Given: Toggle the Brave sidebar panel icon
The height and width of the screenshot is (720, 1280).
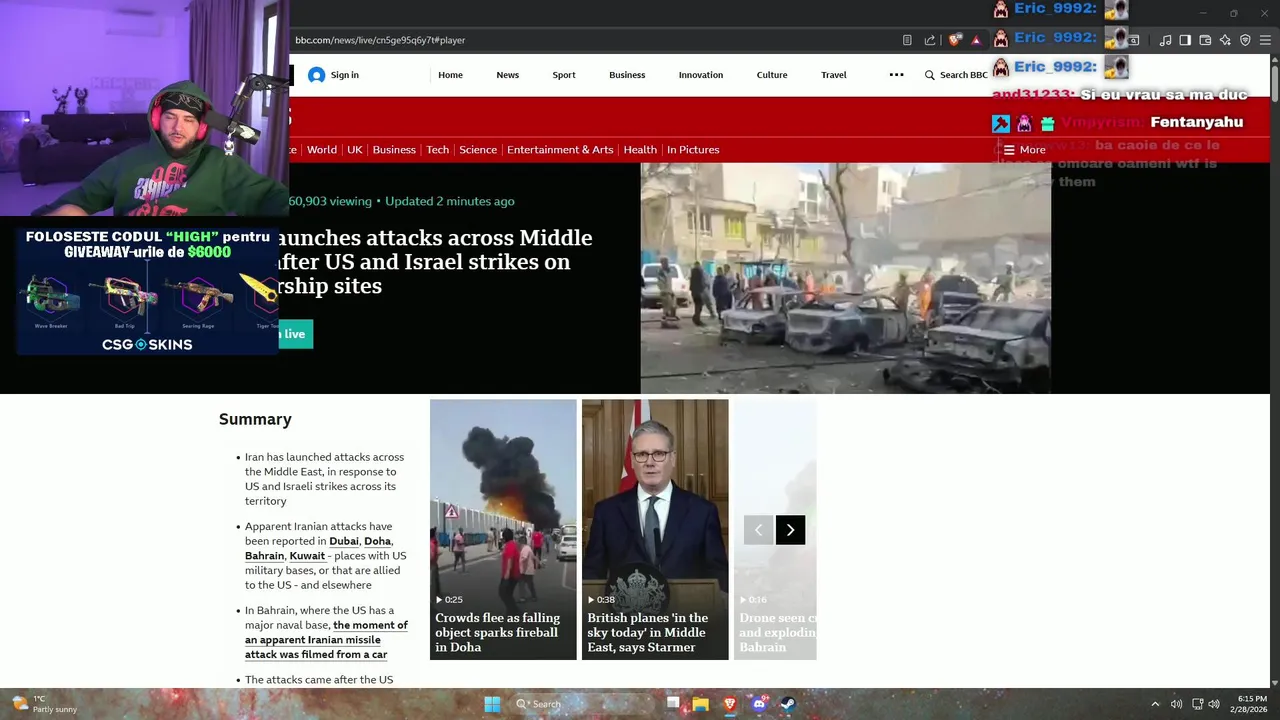Looking at the screenshot, I should pos(1185,40).
